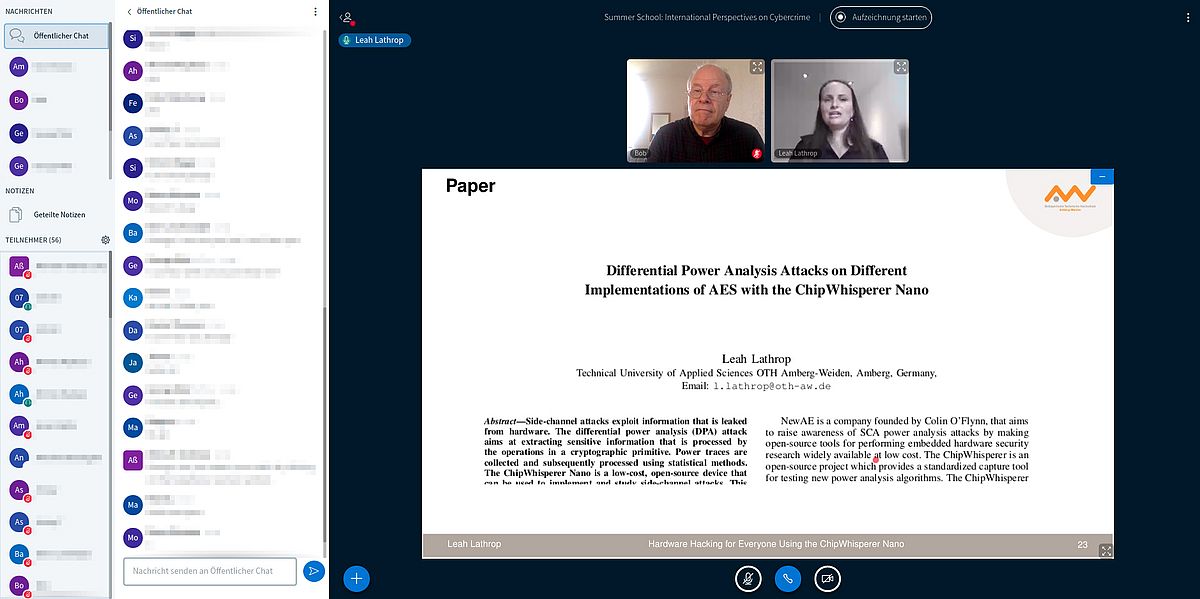Open the blue plus actions menu
1200x599 pixels.
point(357,578)
